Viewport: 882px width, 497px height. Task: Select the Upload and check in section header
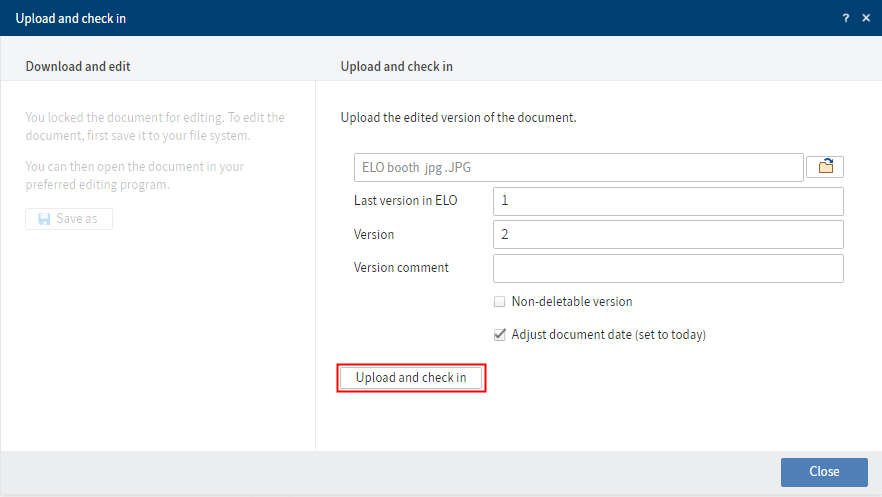(x=396, y=67)
